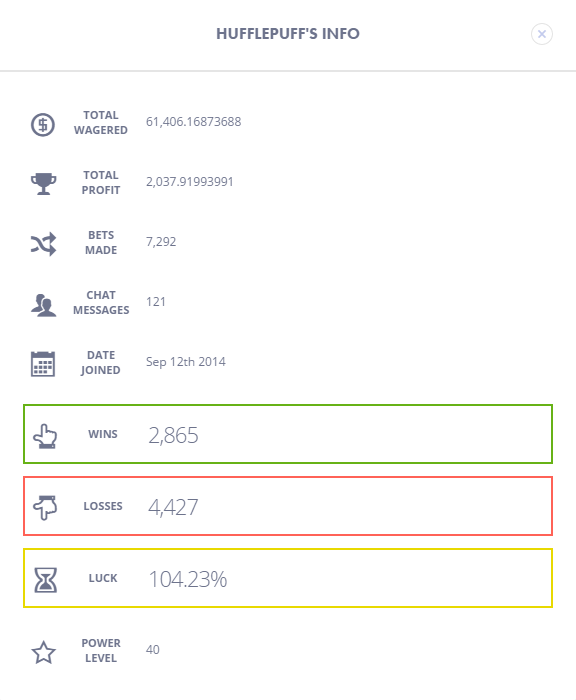Select the total wagered value 61,406.16873688
576x700 pixels.
pos(193,122)
